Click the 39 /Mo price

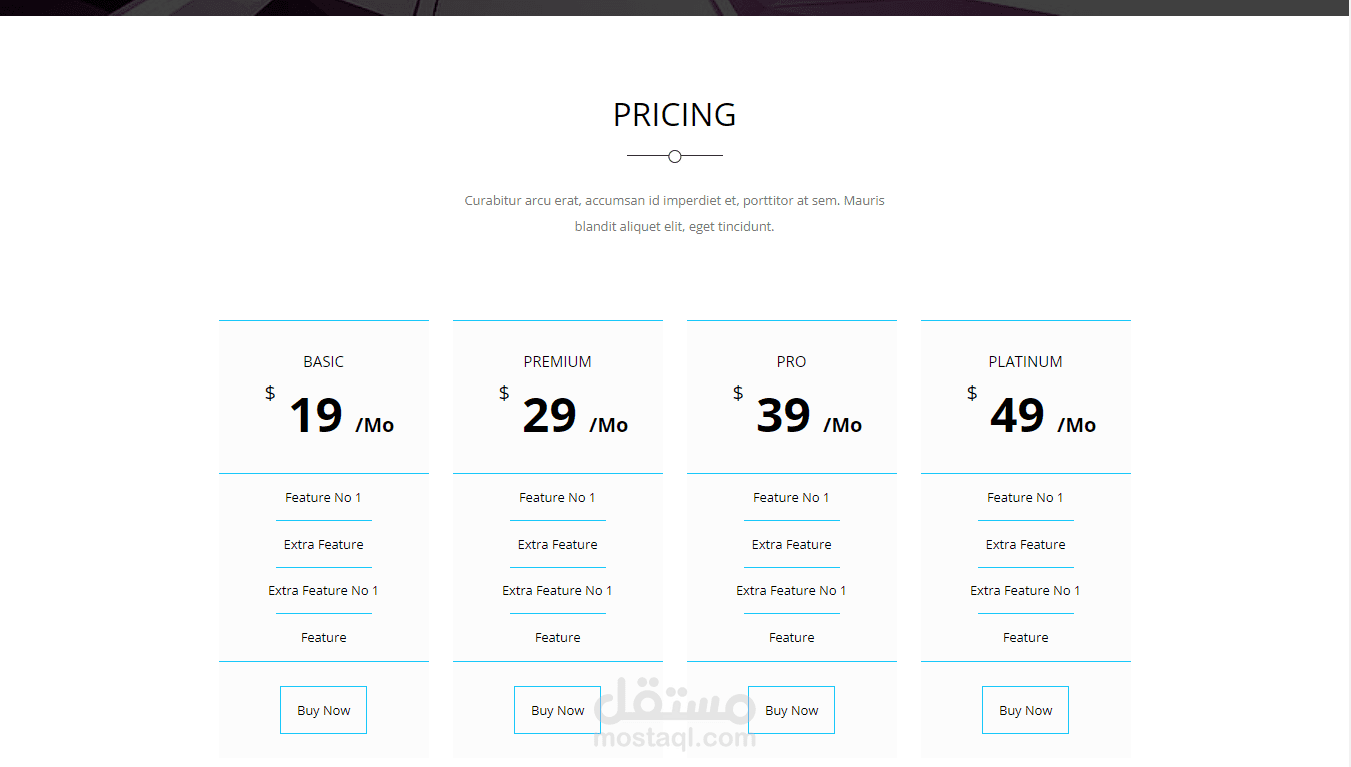point(809,416)
